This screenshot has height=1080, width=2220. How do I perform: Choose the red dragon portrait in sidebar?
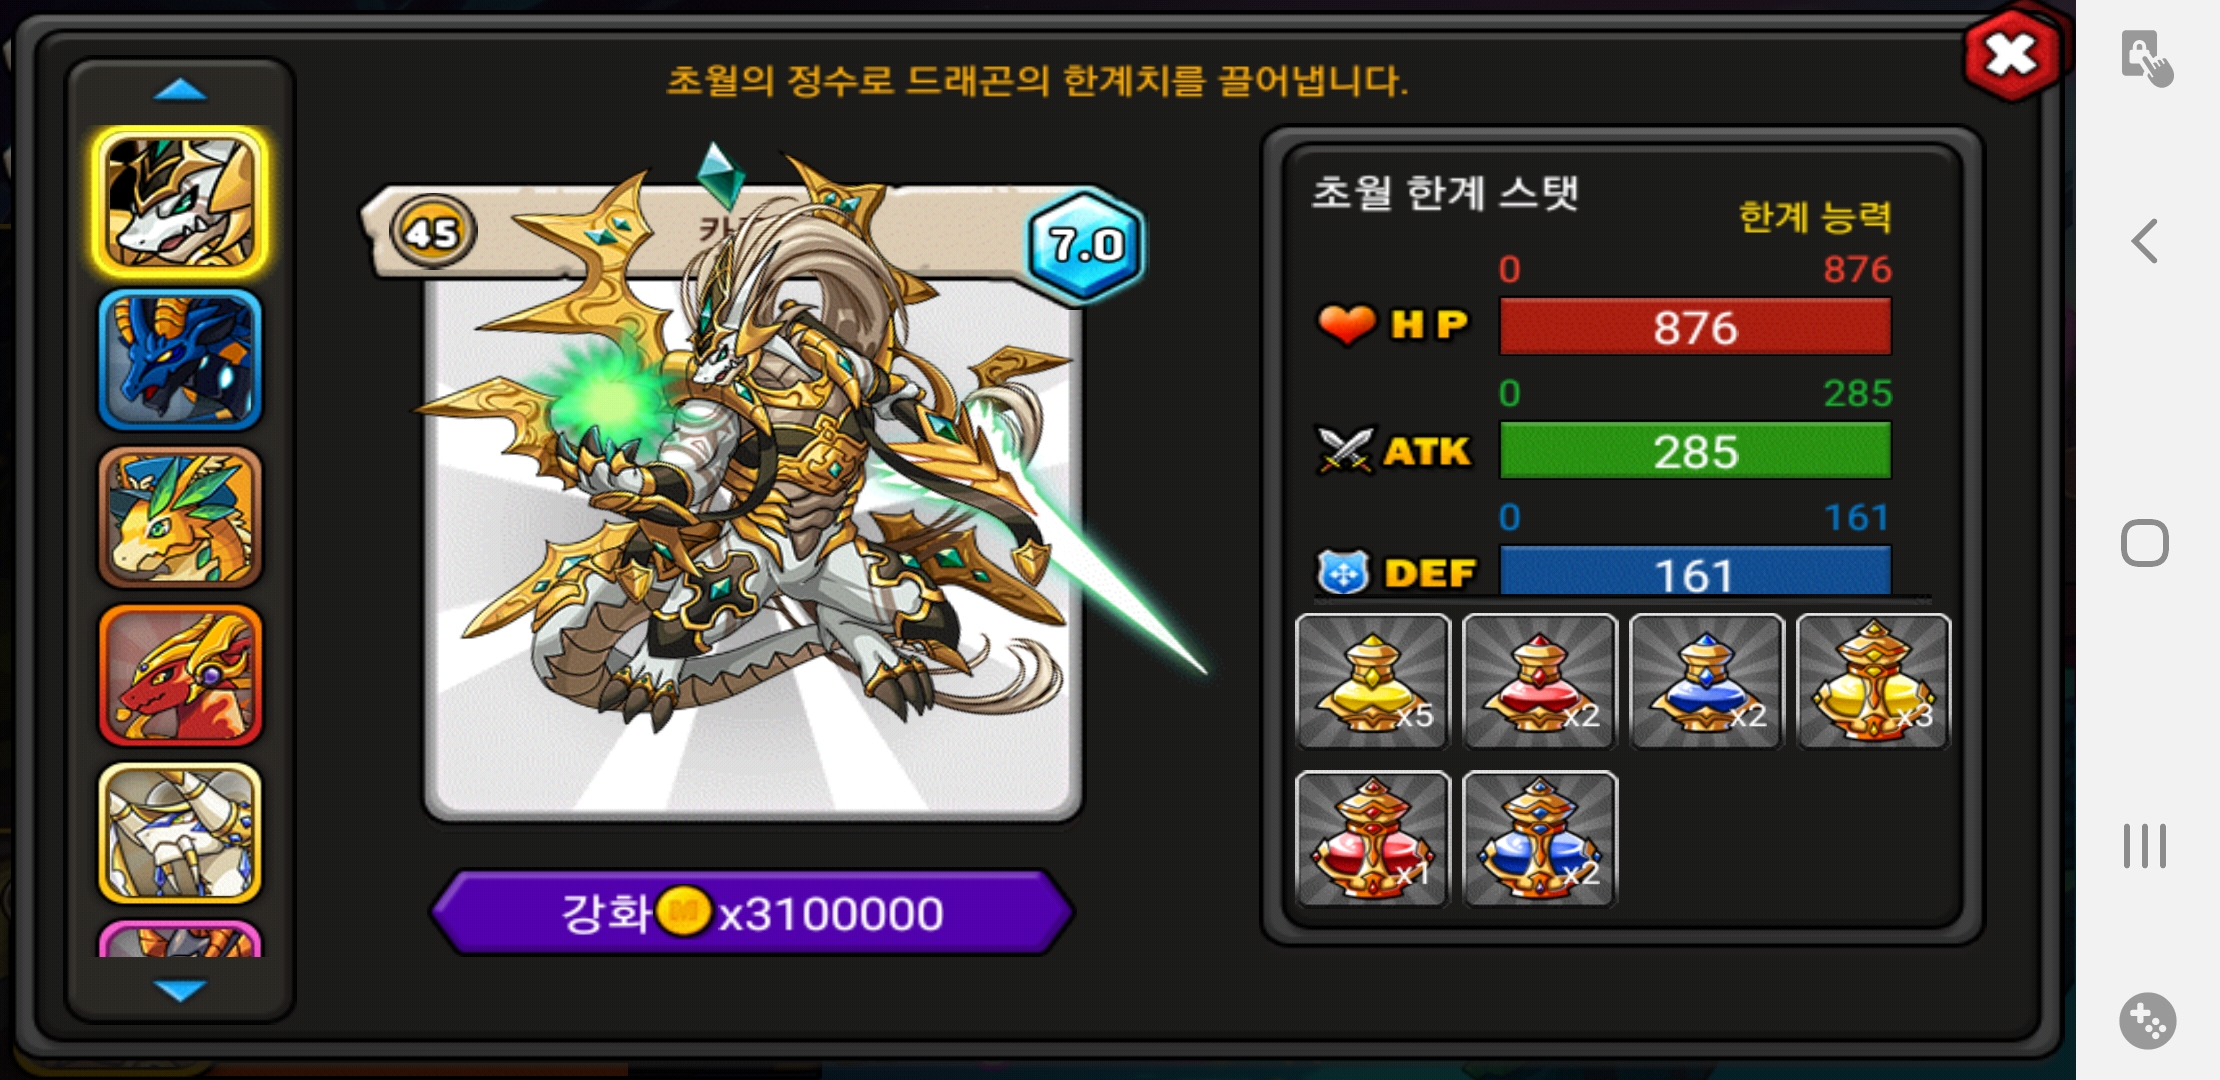click(x=180, y=675)
